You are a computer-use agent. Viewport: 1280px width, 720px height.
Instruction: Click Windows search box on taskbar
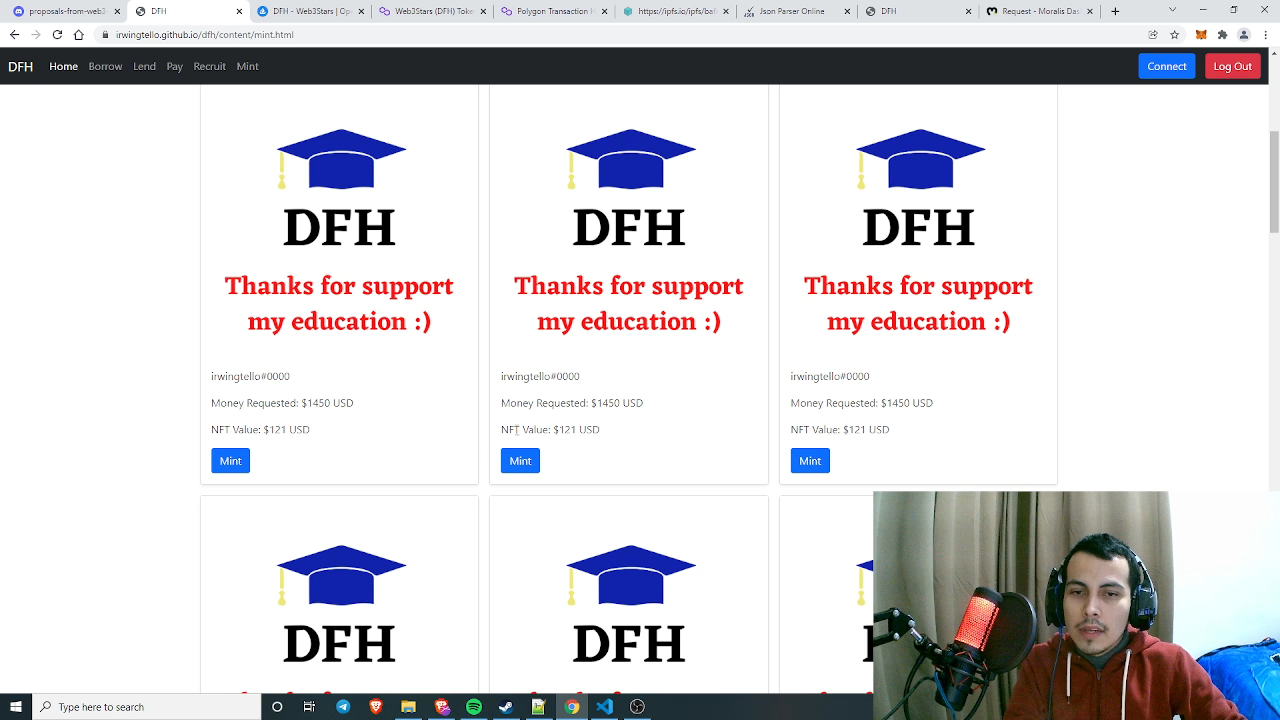(146, 707)
